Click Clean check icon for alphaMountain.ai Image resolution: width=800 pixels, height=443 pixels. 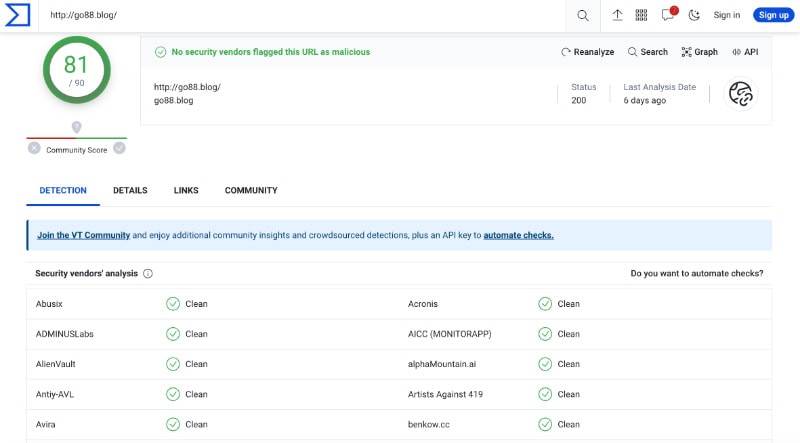(x=545, y=364)
